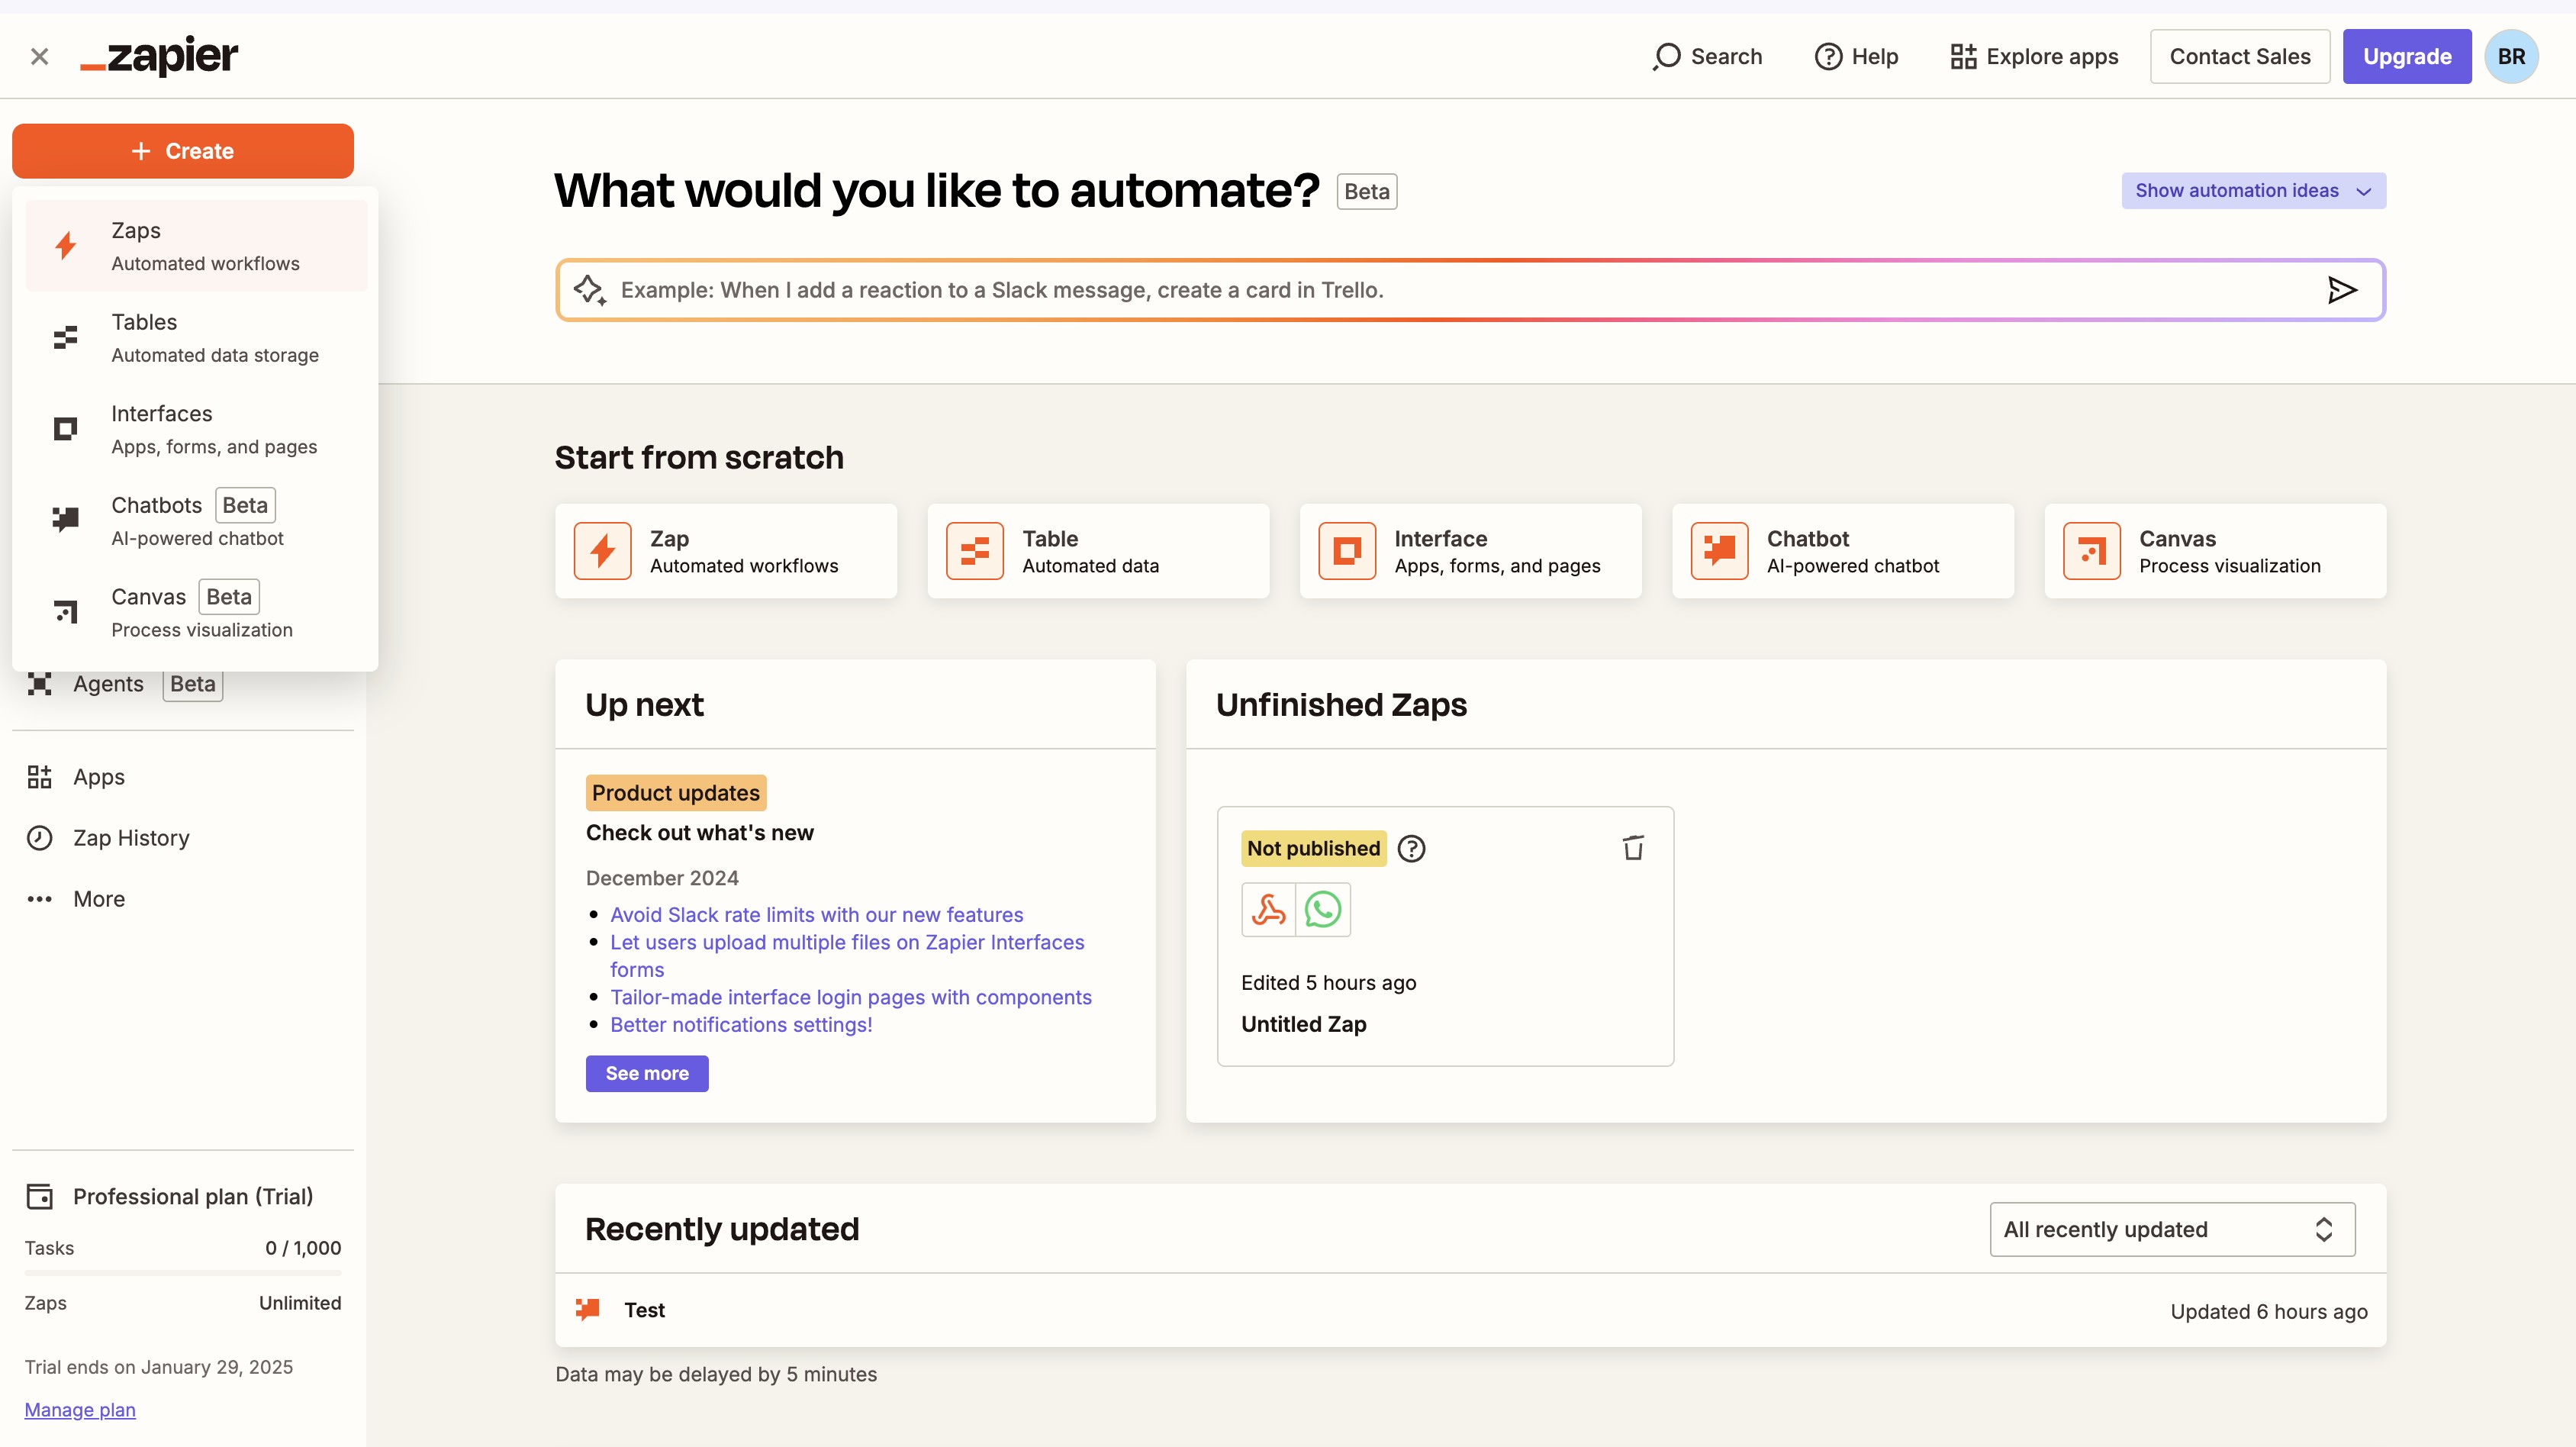Click the Webhooks app icon
The image size is (2576, 1447).
pos(1268,910)
